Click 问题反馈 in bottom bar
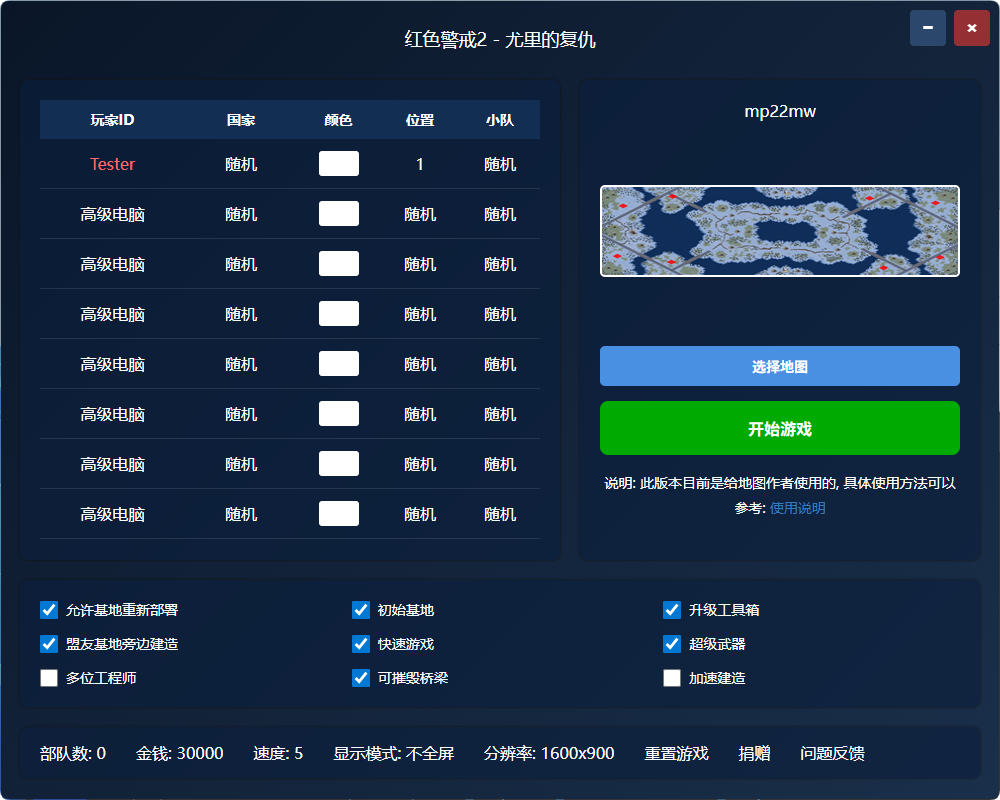Viewport: 1000px width, 800px height. 832,753
